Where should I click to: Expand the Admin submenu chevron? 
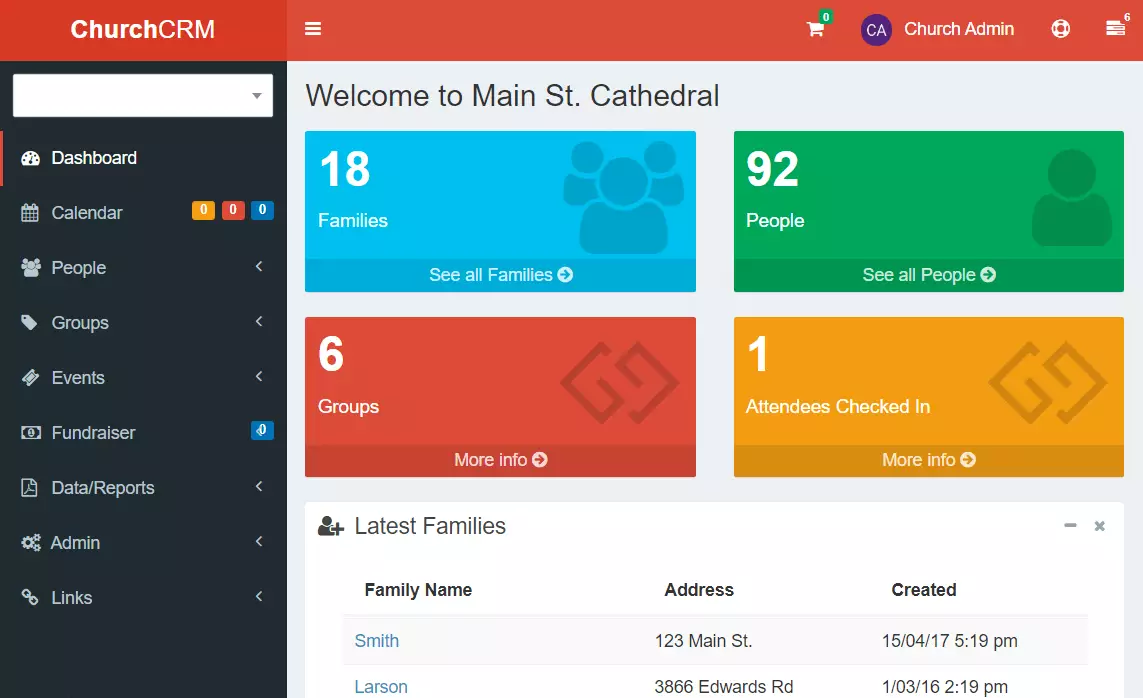coord(259,541)
